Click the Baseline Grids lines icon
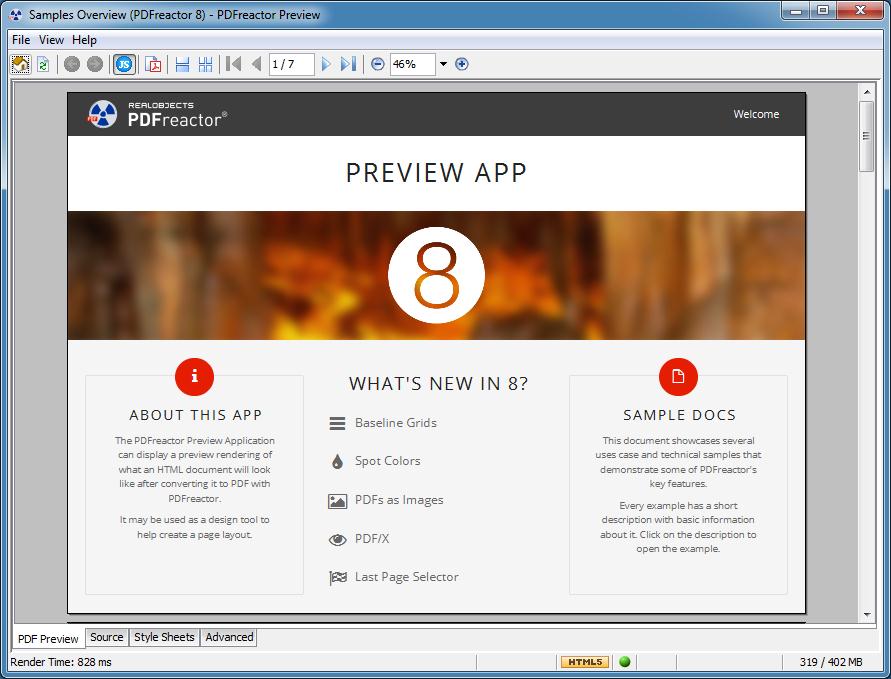Viewport: 891px width, 679px height. 338,423
